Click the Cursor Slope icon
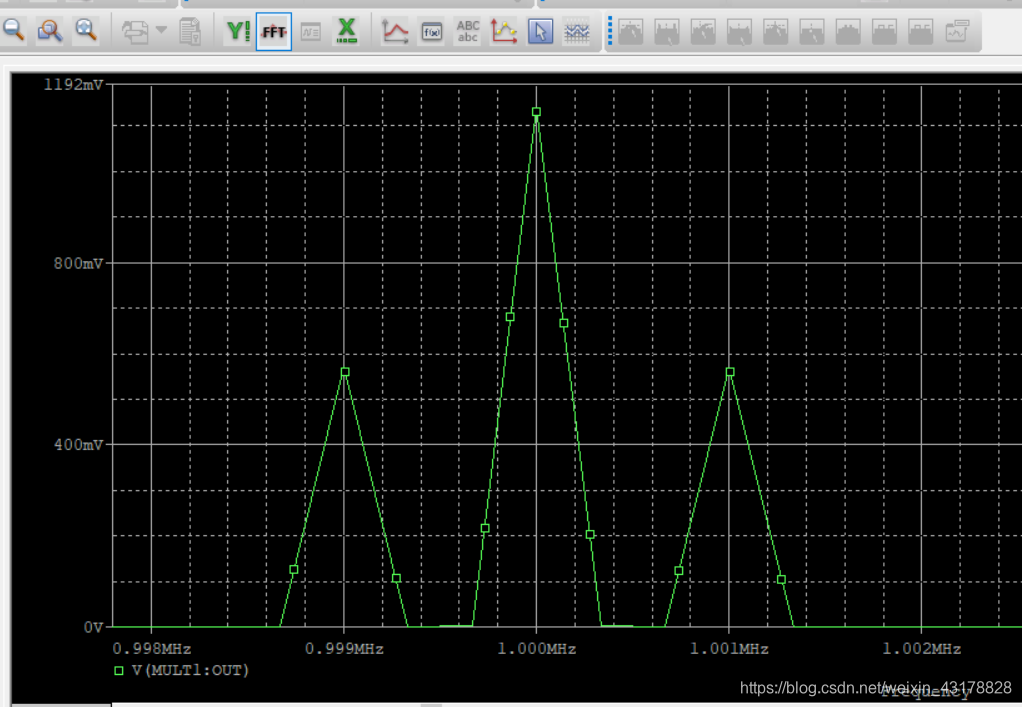 click(x=703, y=31)
